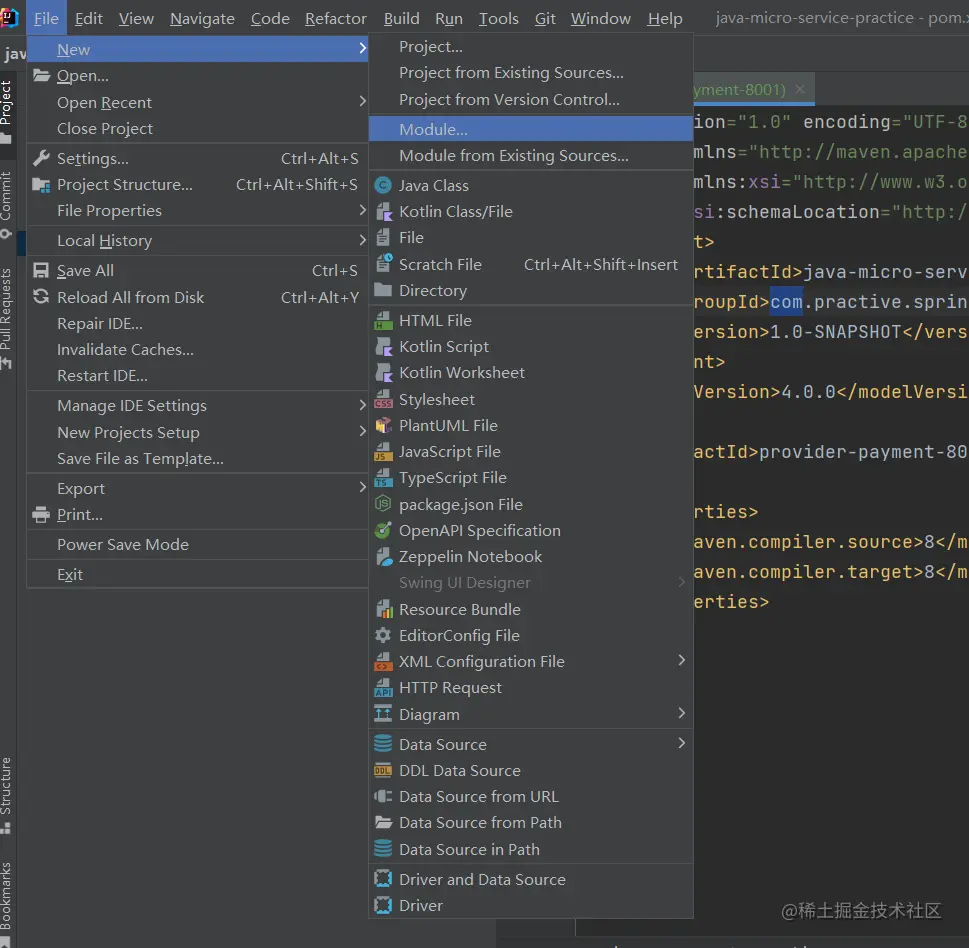Select Module from Existing Sources...

coord(531,156)
